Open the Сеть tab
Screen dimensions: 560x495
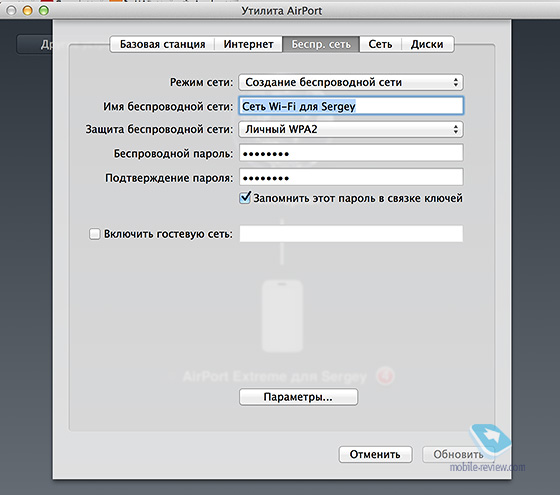coord(380,44)
